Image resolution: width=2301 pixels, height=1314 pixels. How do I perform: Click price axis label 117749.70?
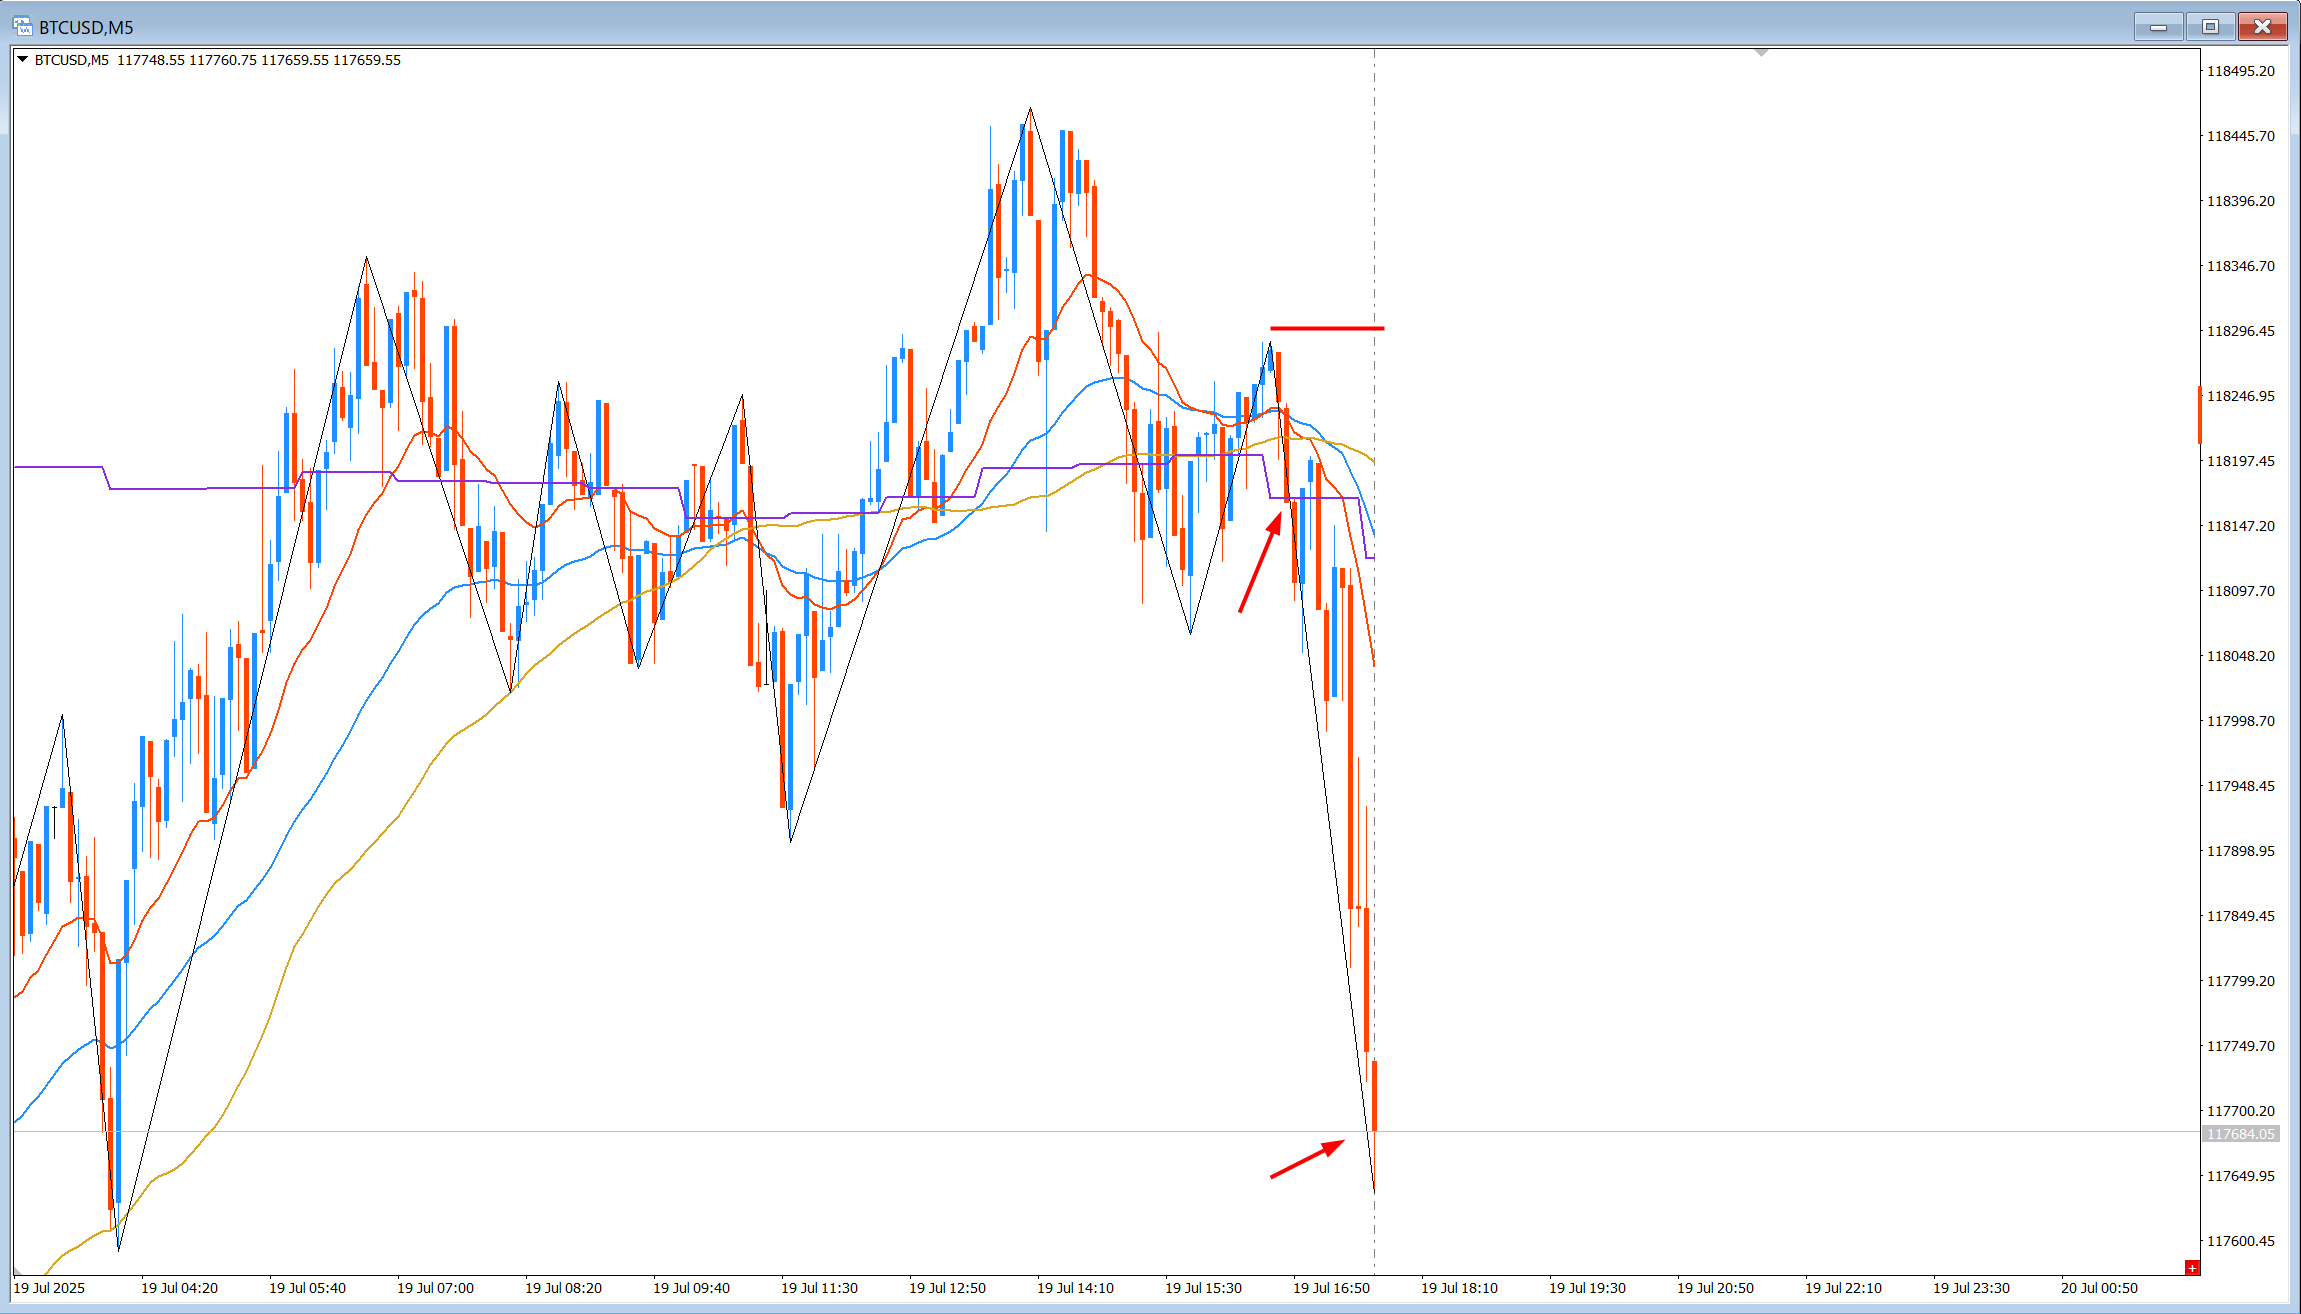tap(2241, 1046)
